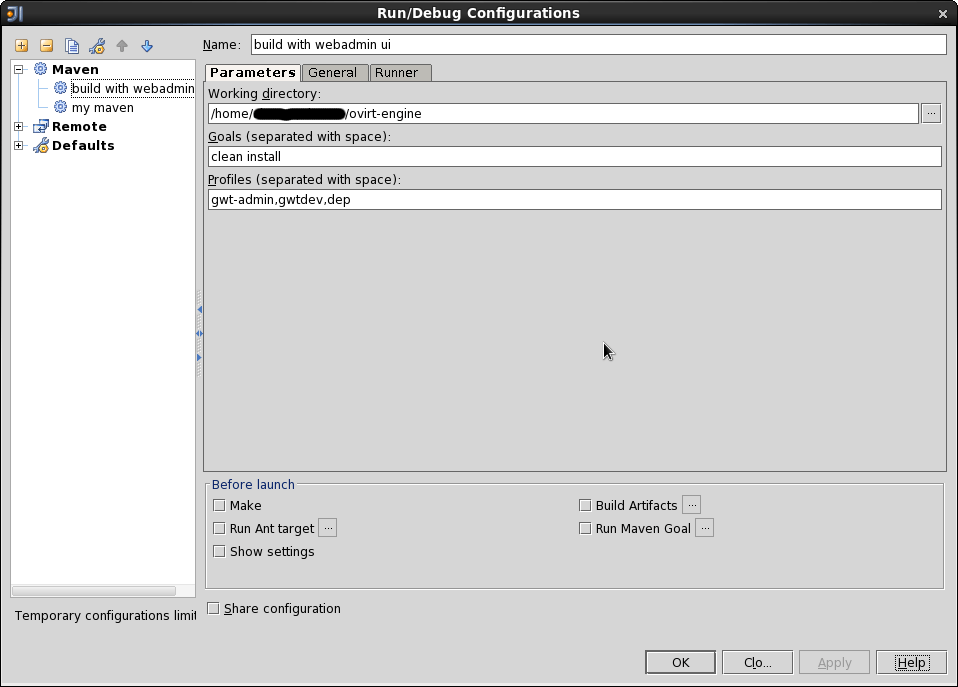
Task: Click the Goals input field
Action: pos(574,157)
